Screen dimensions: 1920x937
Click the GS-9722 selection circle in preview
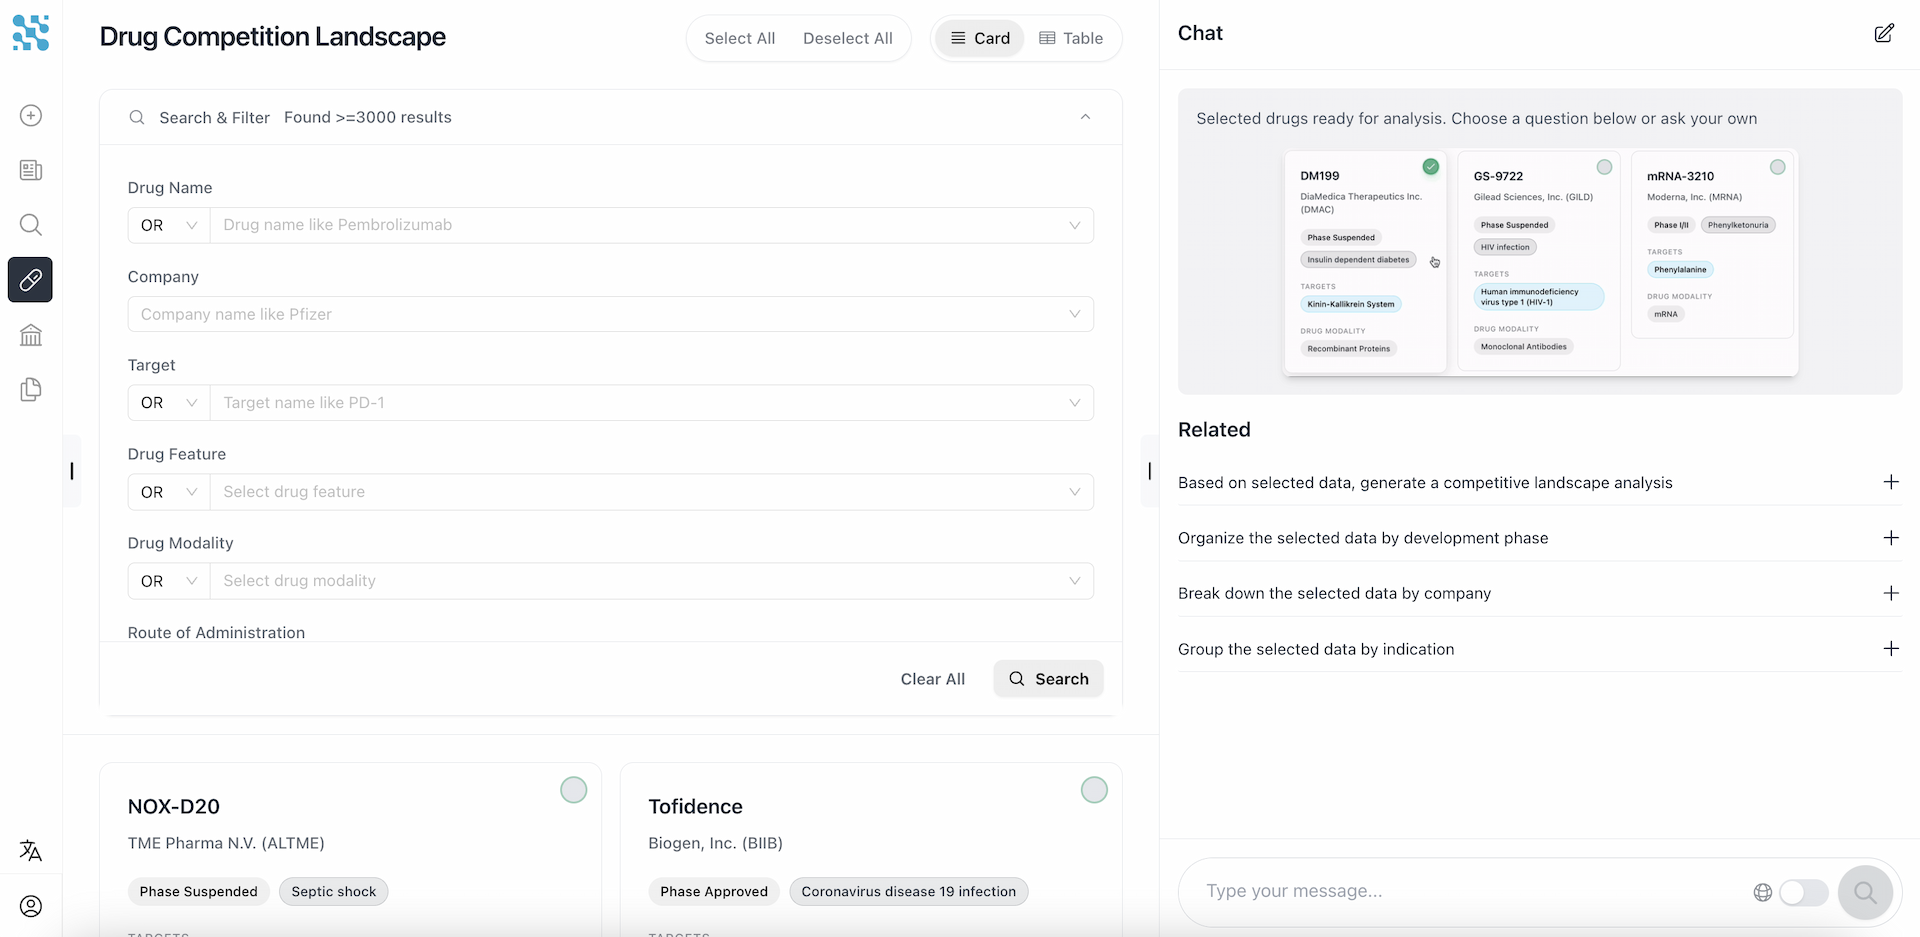tap(1604, 167)
